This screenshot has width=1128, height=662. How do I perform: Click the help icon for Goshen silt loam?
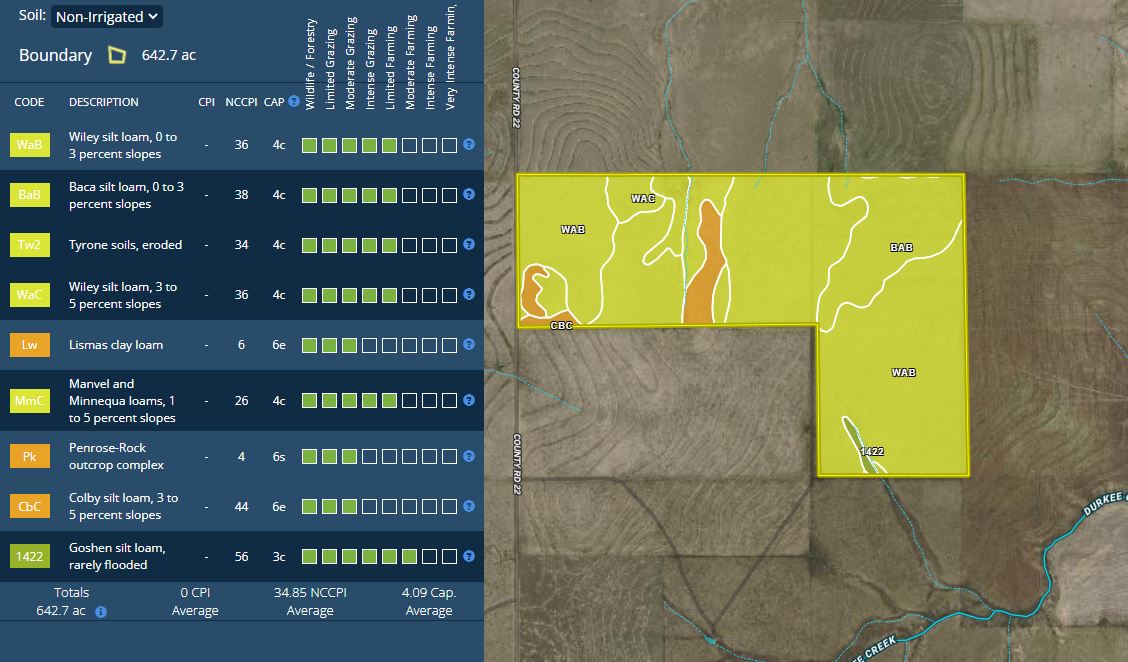click(469, 556)
